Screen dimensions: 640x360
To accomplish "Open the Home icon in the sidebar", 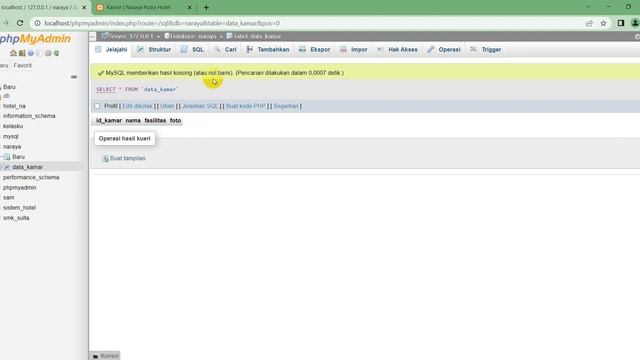I will click(13, 53).
